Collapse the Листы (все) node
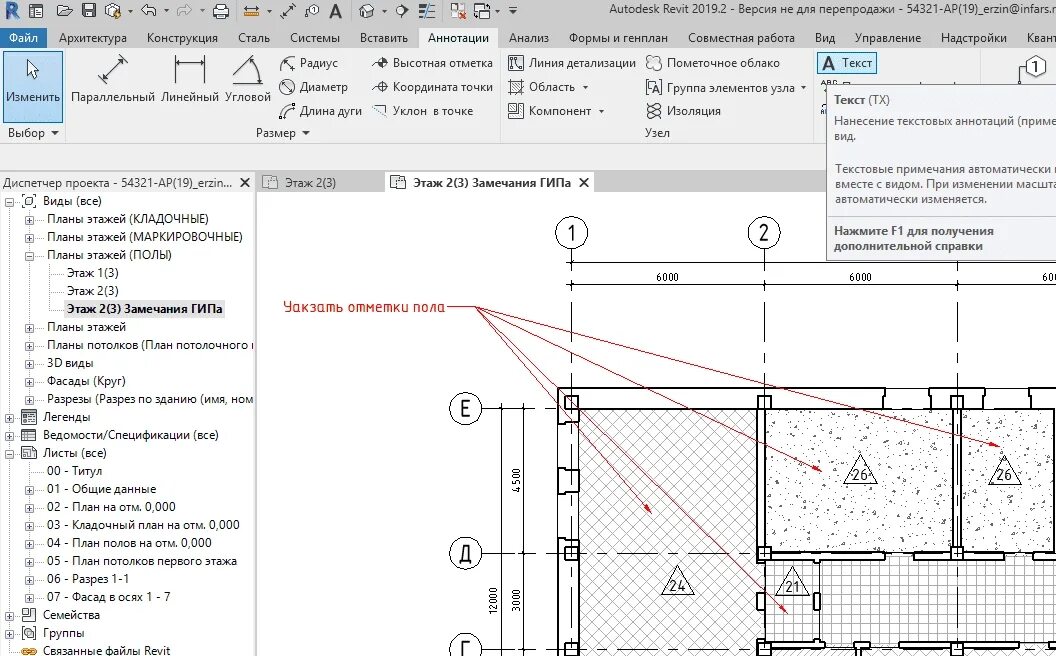 coord(9,454)
